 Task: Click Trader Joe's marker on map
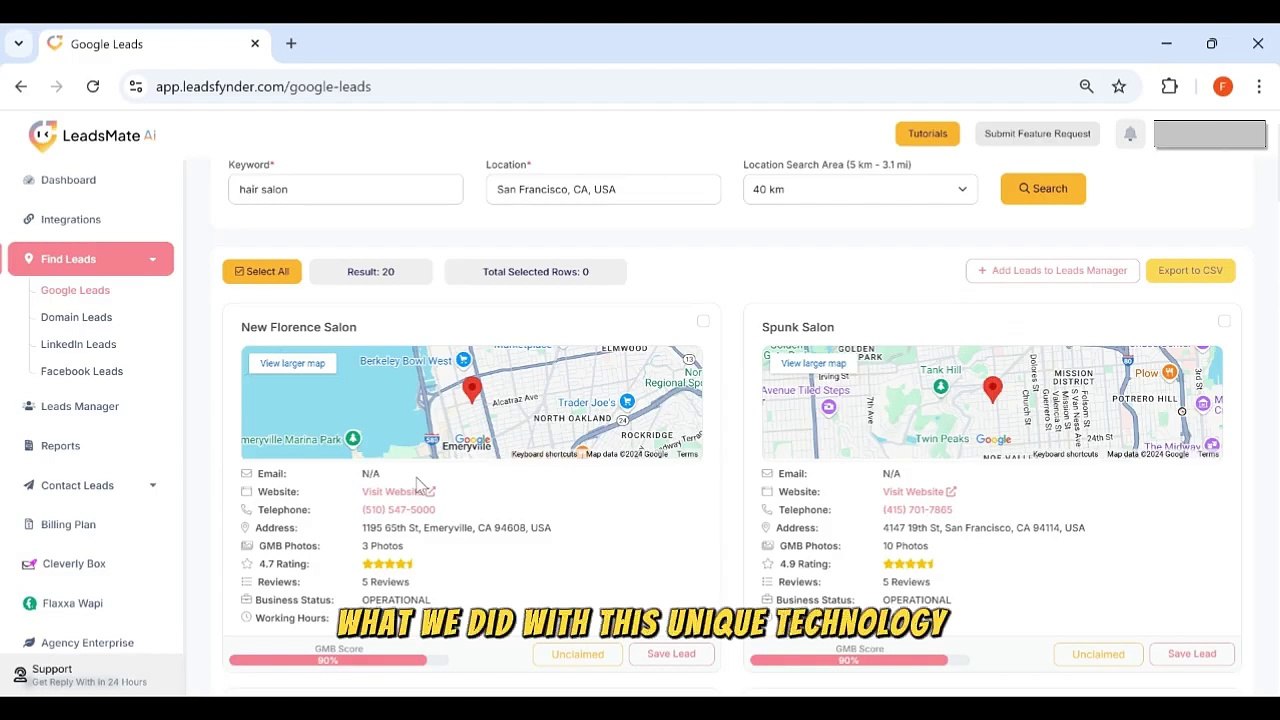tap(627, 402)
